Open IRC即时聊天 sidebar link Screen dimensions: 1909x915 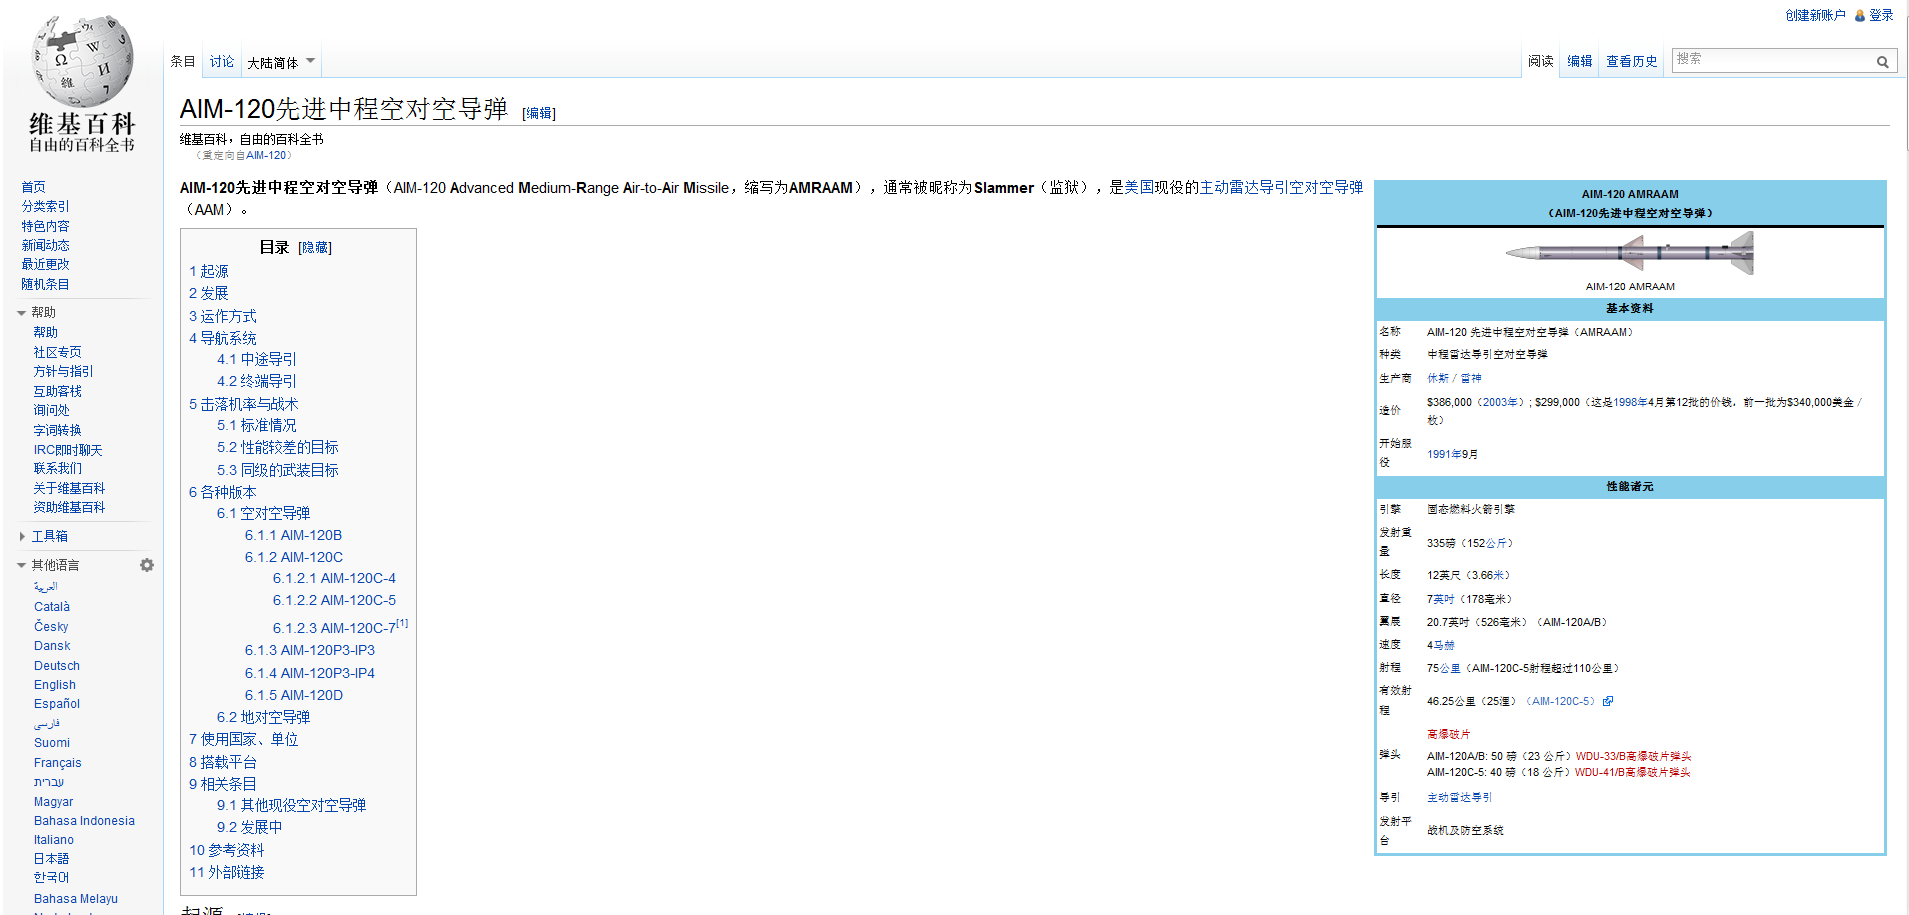pos(68,450)
